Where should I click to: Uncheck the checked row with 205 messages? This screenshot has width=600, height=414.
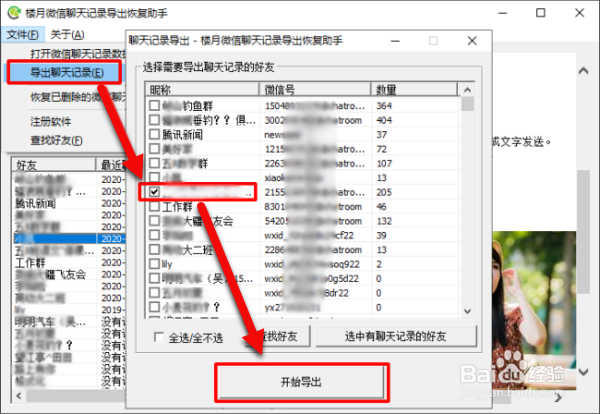coord(154,192)
